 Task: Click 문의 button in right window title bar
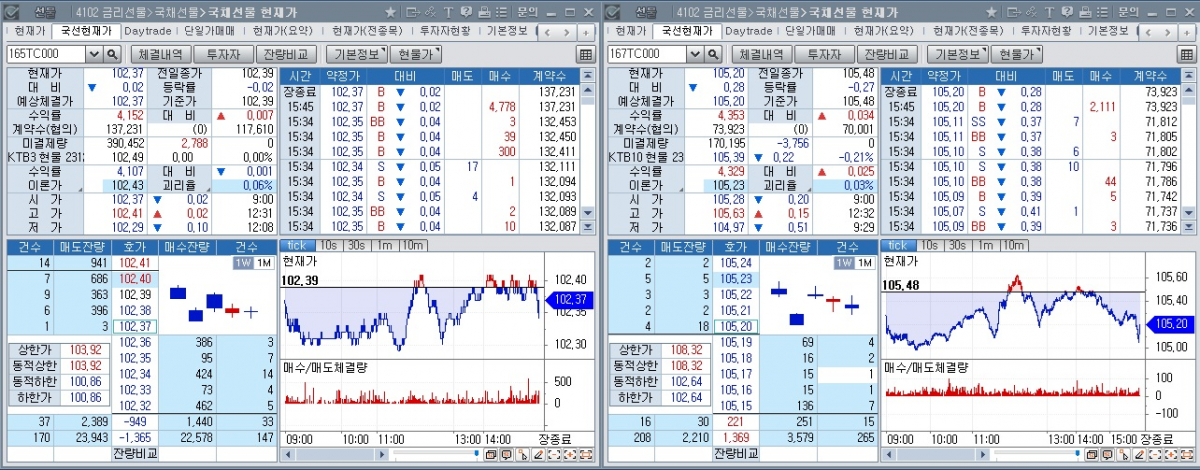pos(1127,12)
